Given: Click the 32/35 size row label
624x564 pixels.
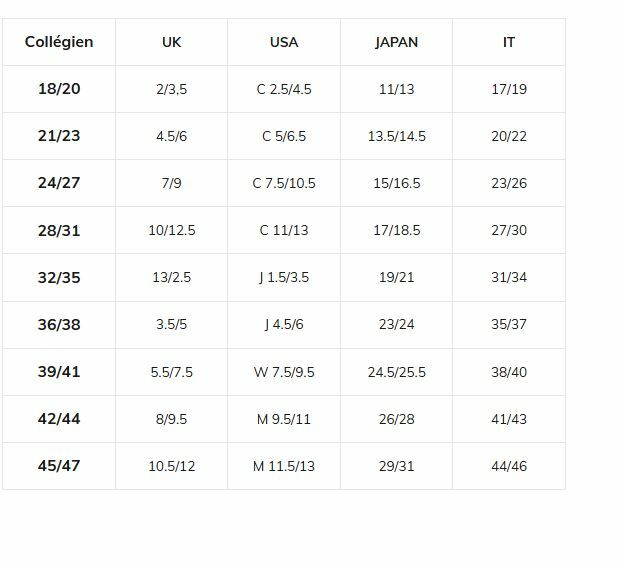Looking at the screenshot, I should (59, 277).
